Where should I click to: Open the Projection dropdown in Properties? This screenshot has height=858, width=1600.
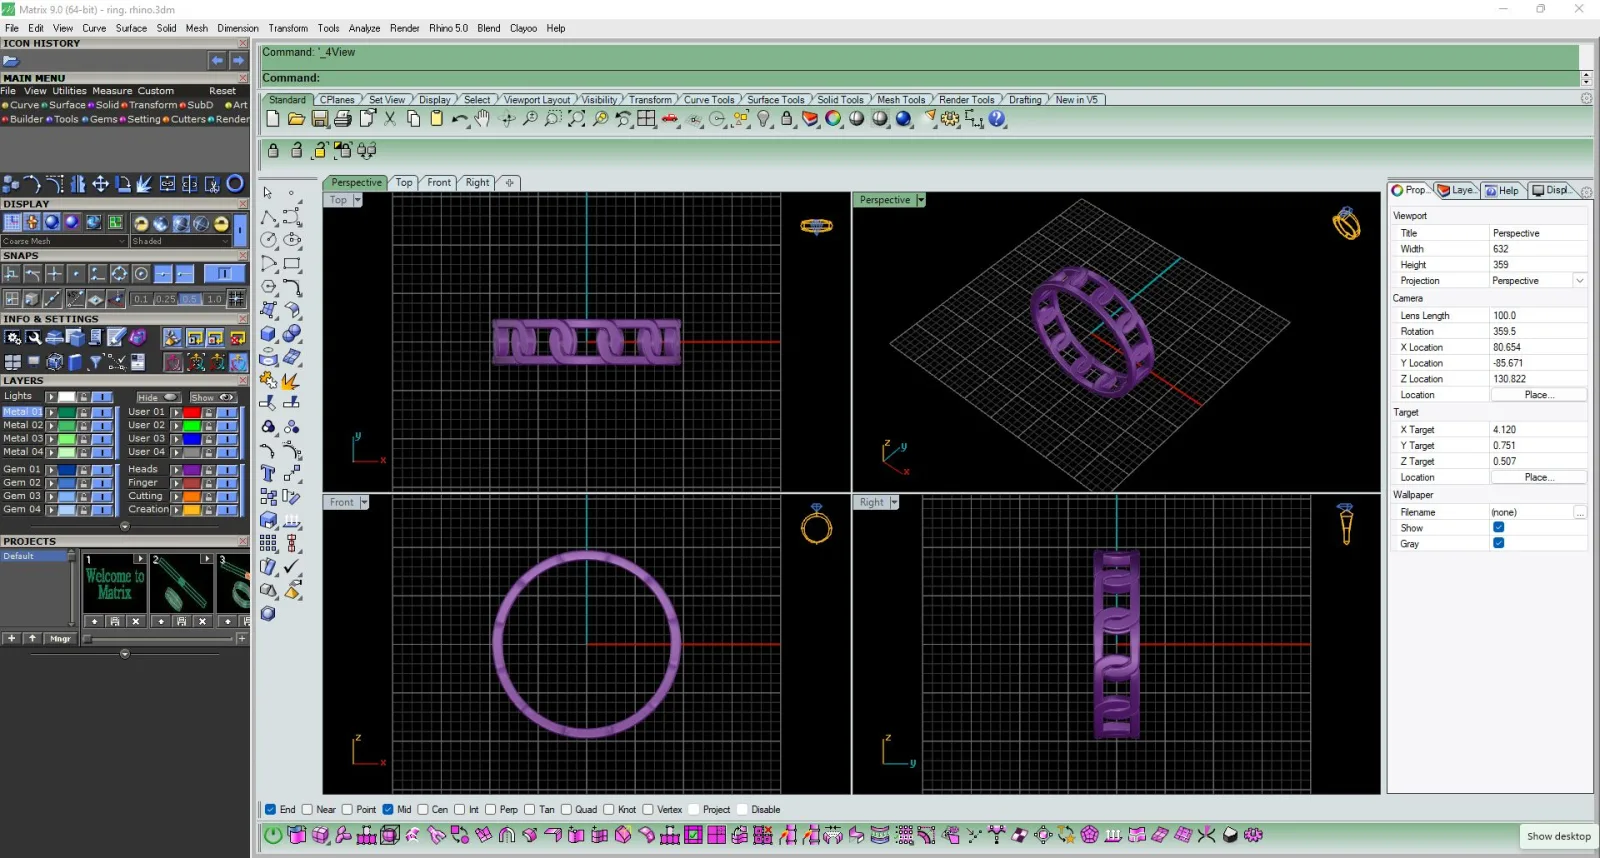click(x=1579, y=281)
